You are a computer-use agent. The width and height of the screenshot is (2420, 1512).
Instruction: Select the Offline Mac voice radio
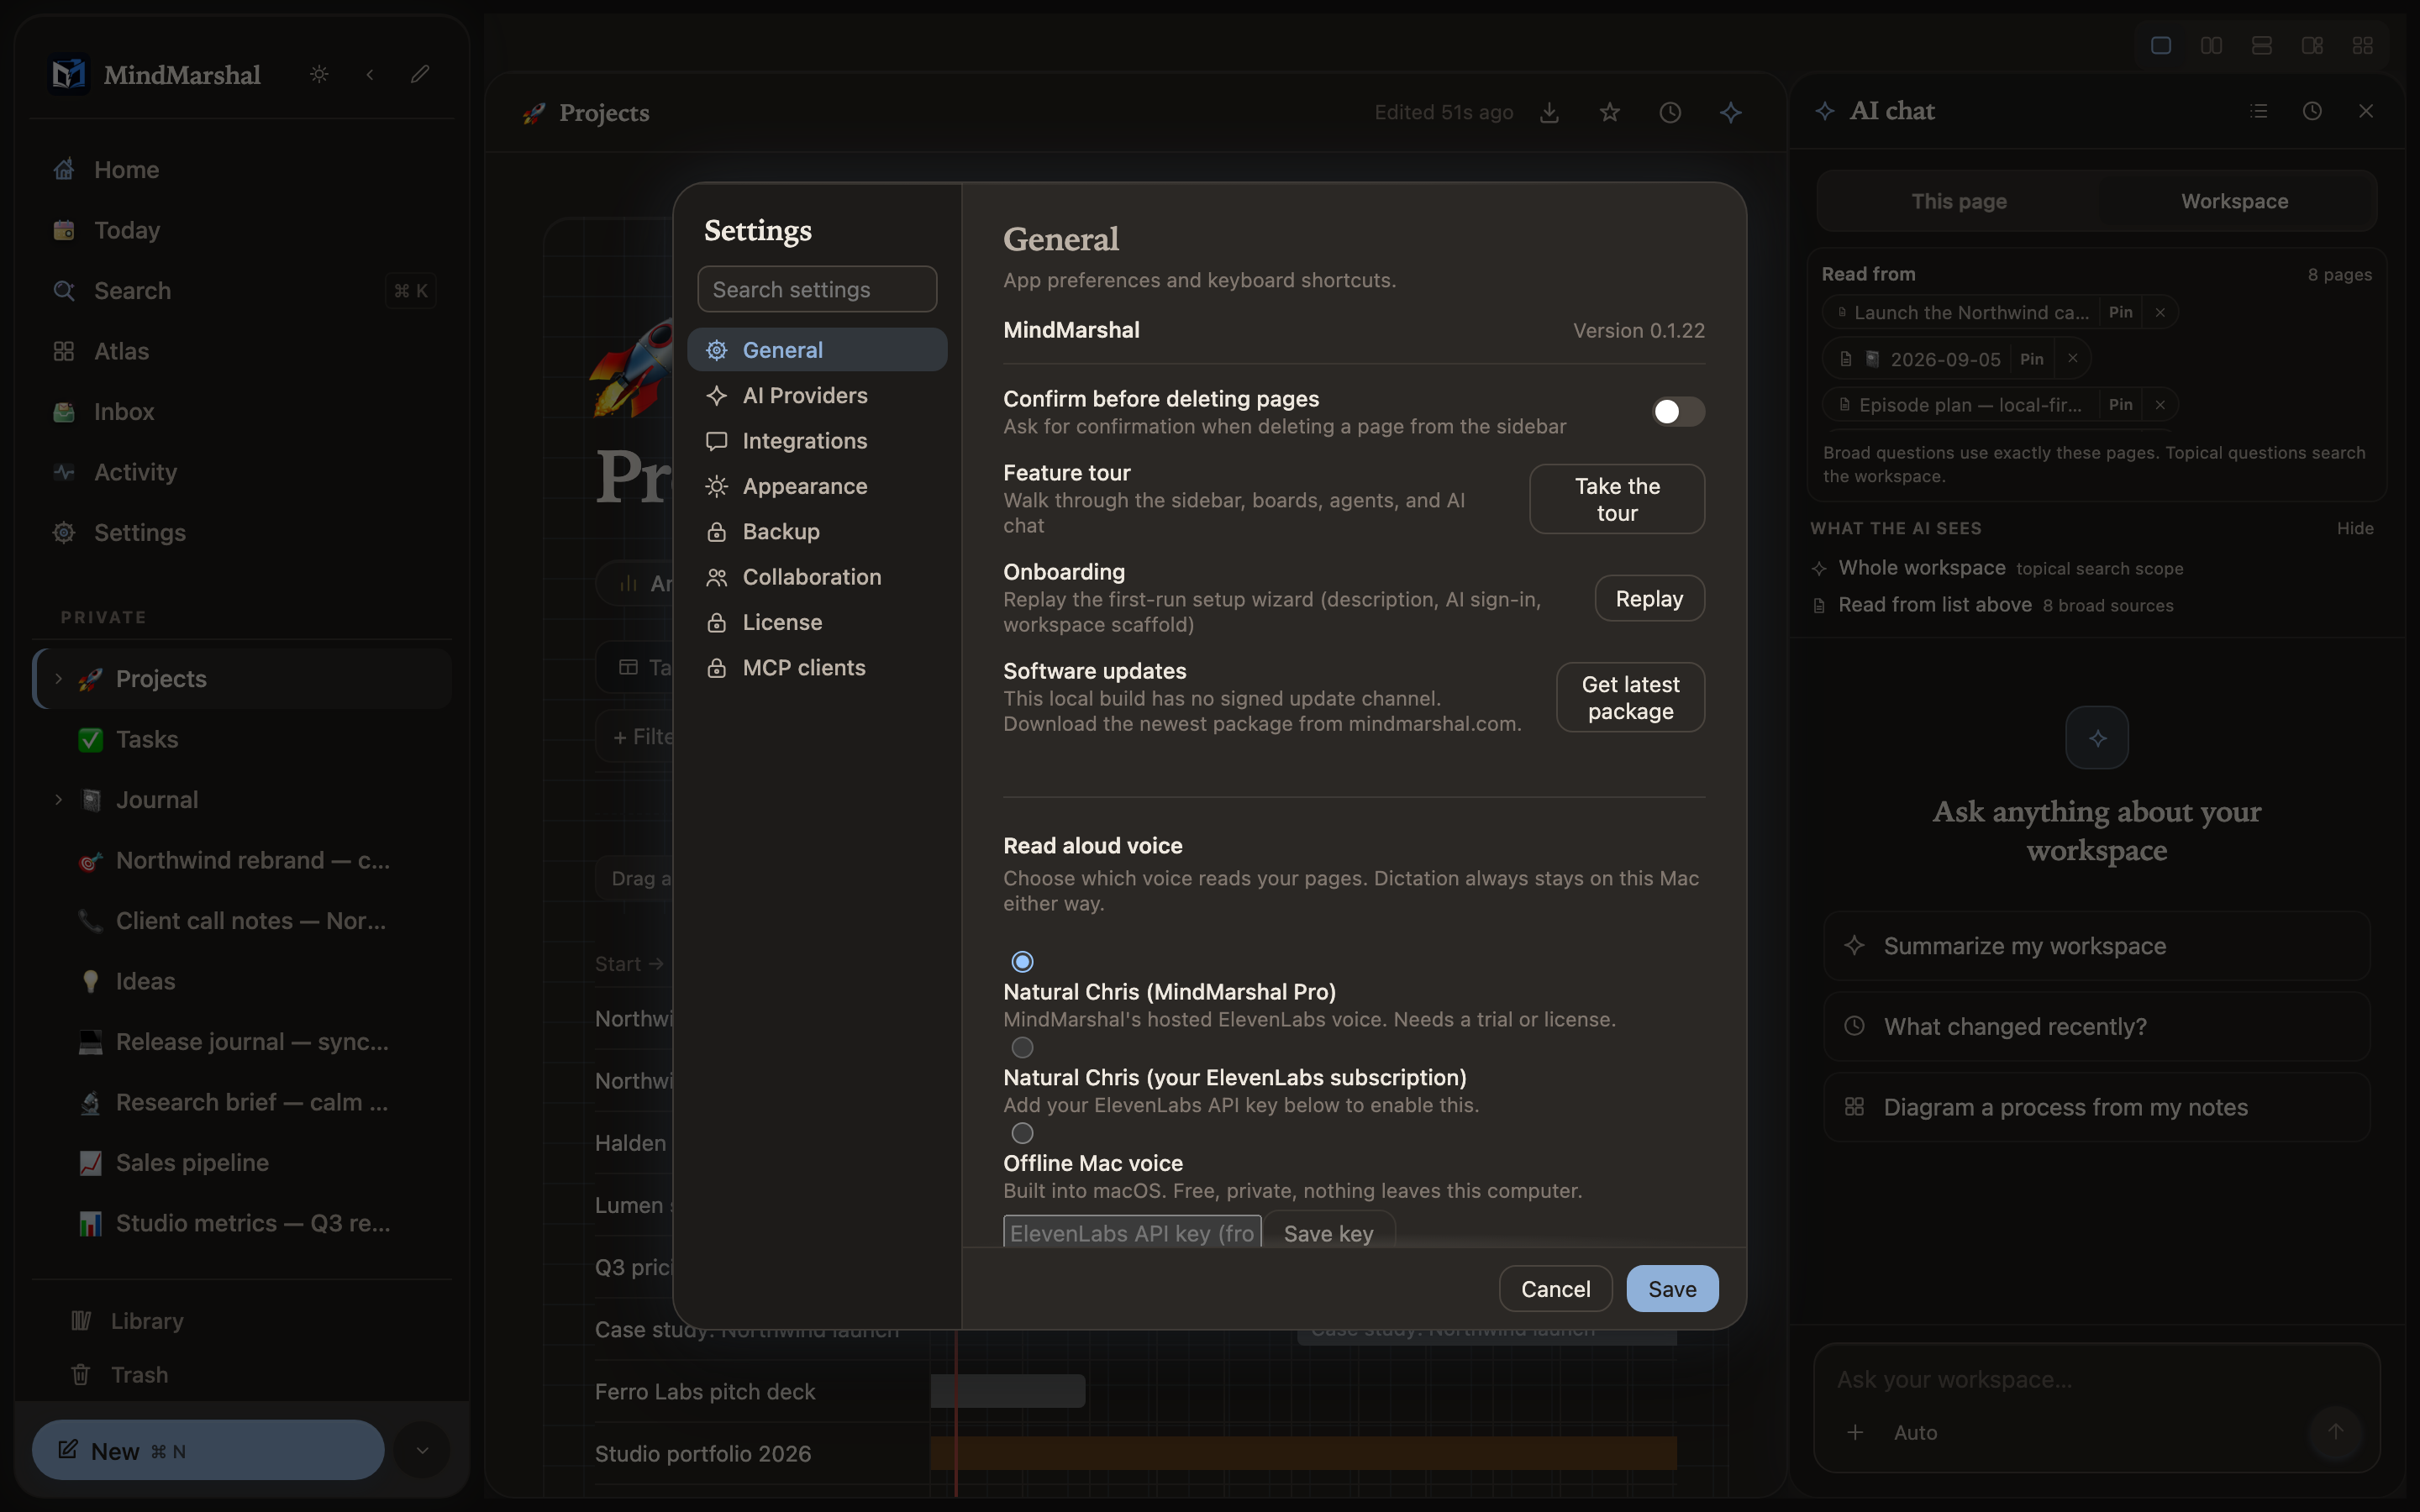tap(1022, 1134)
